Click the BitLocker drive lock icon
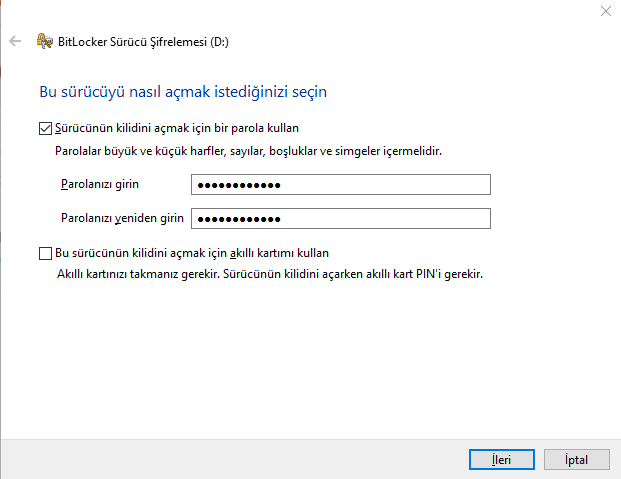 (44, 41)
